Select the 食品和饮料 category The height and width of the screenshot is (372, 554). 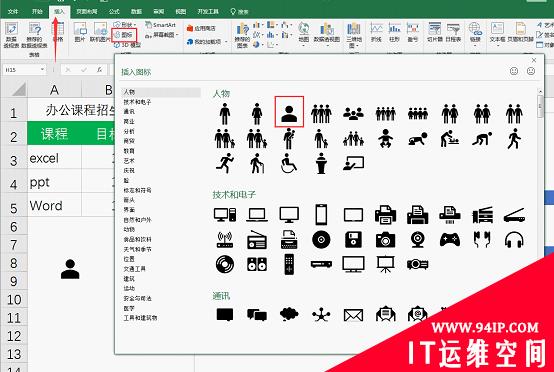(137, 239)
